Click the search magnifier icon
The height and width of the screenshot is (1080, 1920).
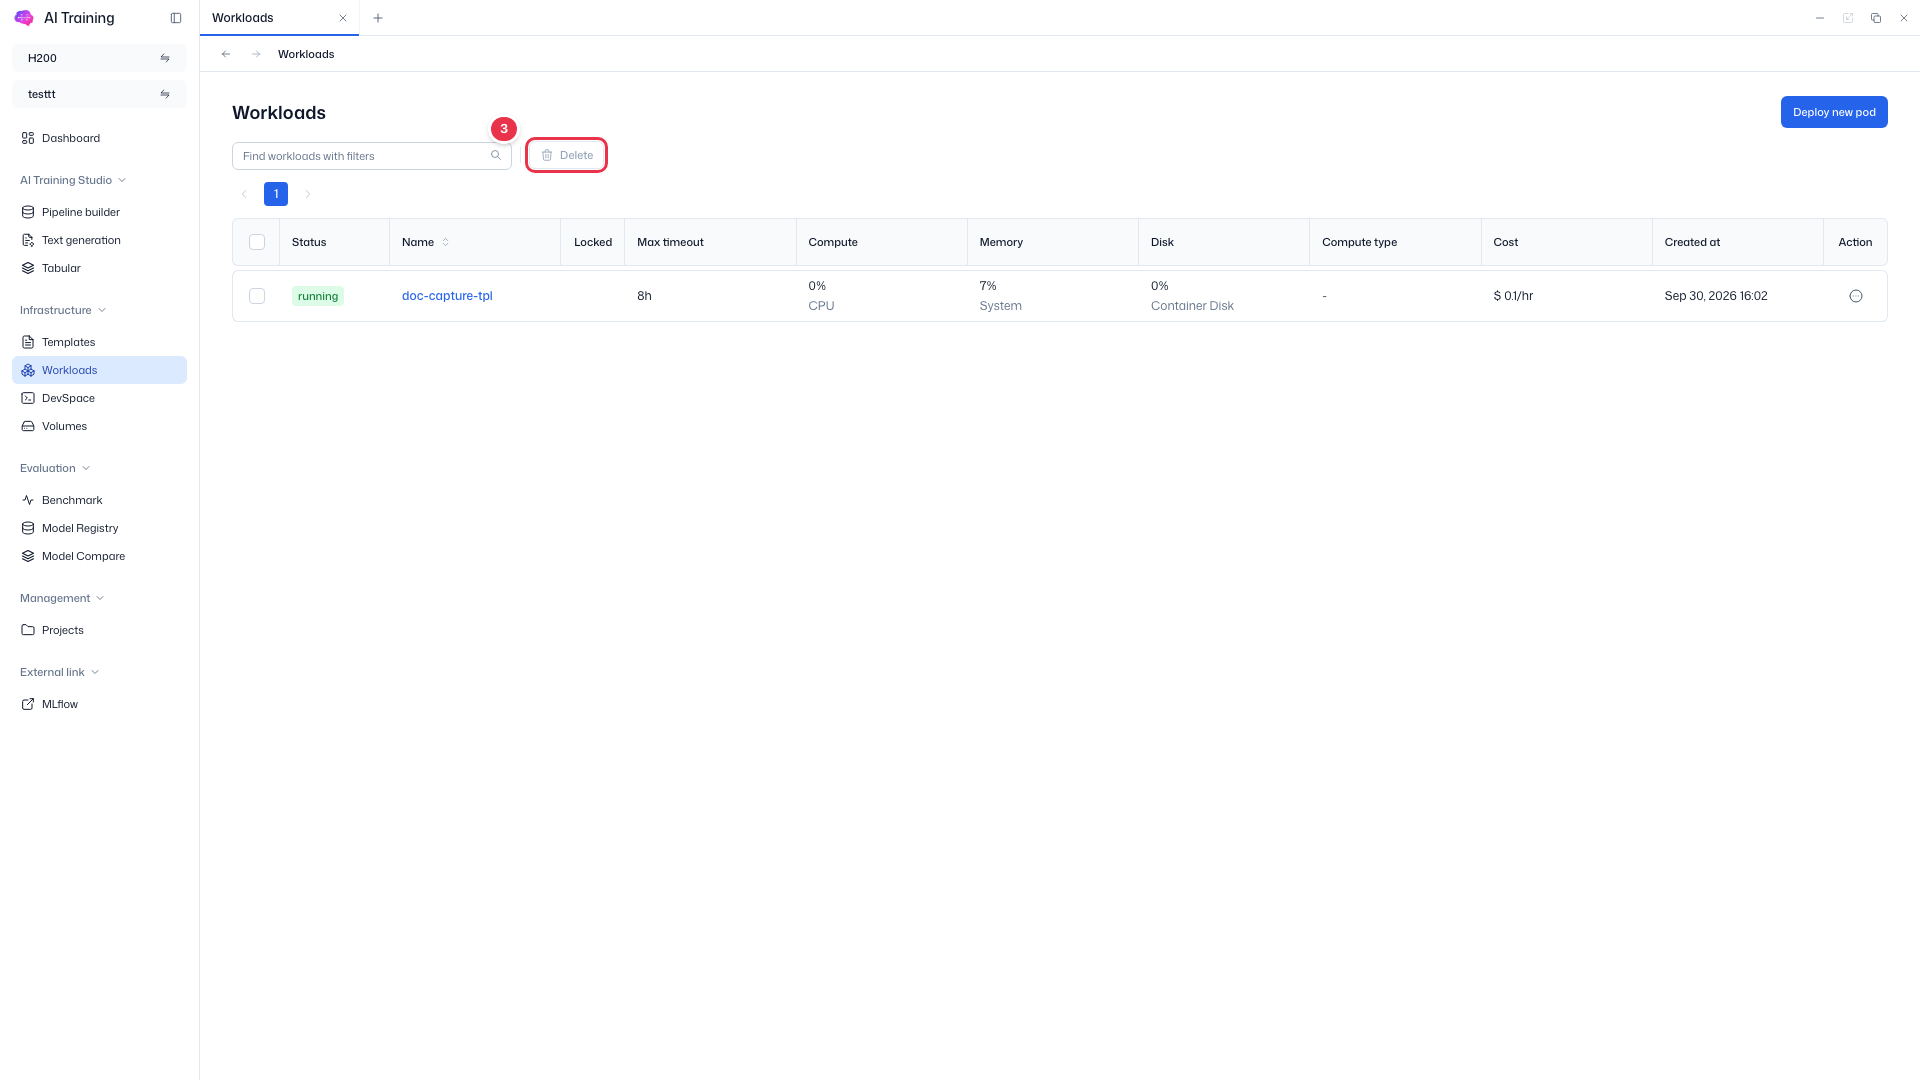(496, 156)
